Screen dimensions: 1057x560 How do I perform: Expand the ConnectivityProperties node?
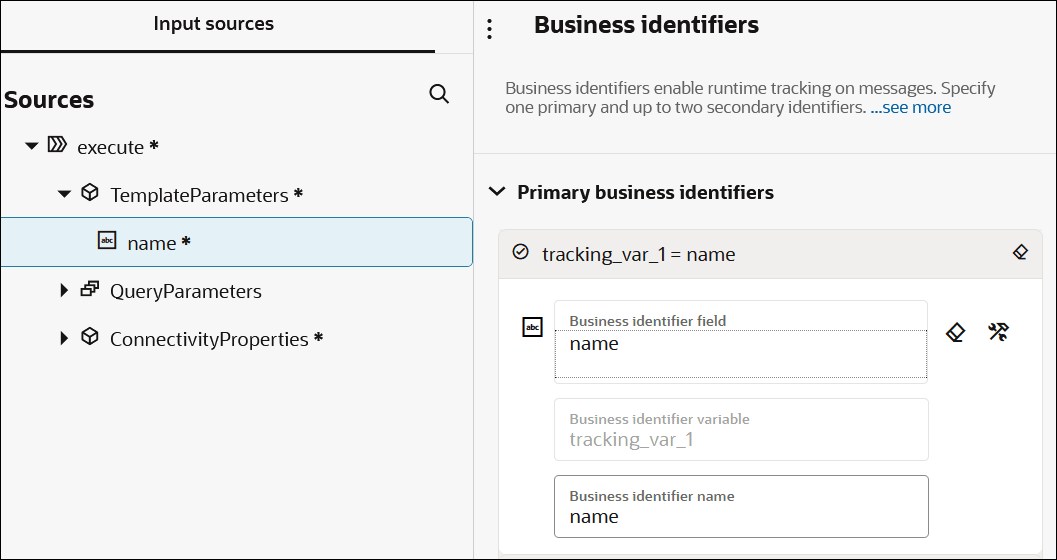coord(65,339)
